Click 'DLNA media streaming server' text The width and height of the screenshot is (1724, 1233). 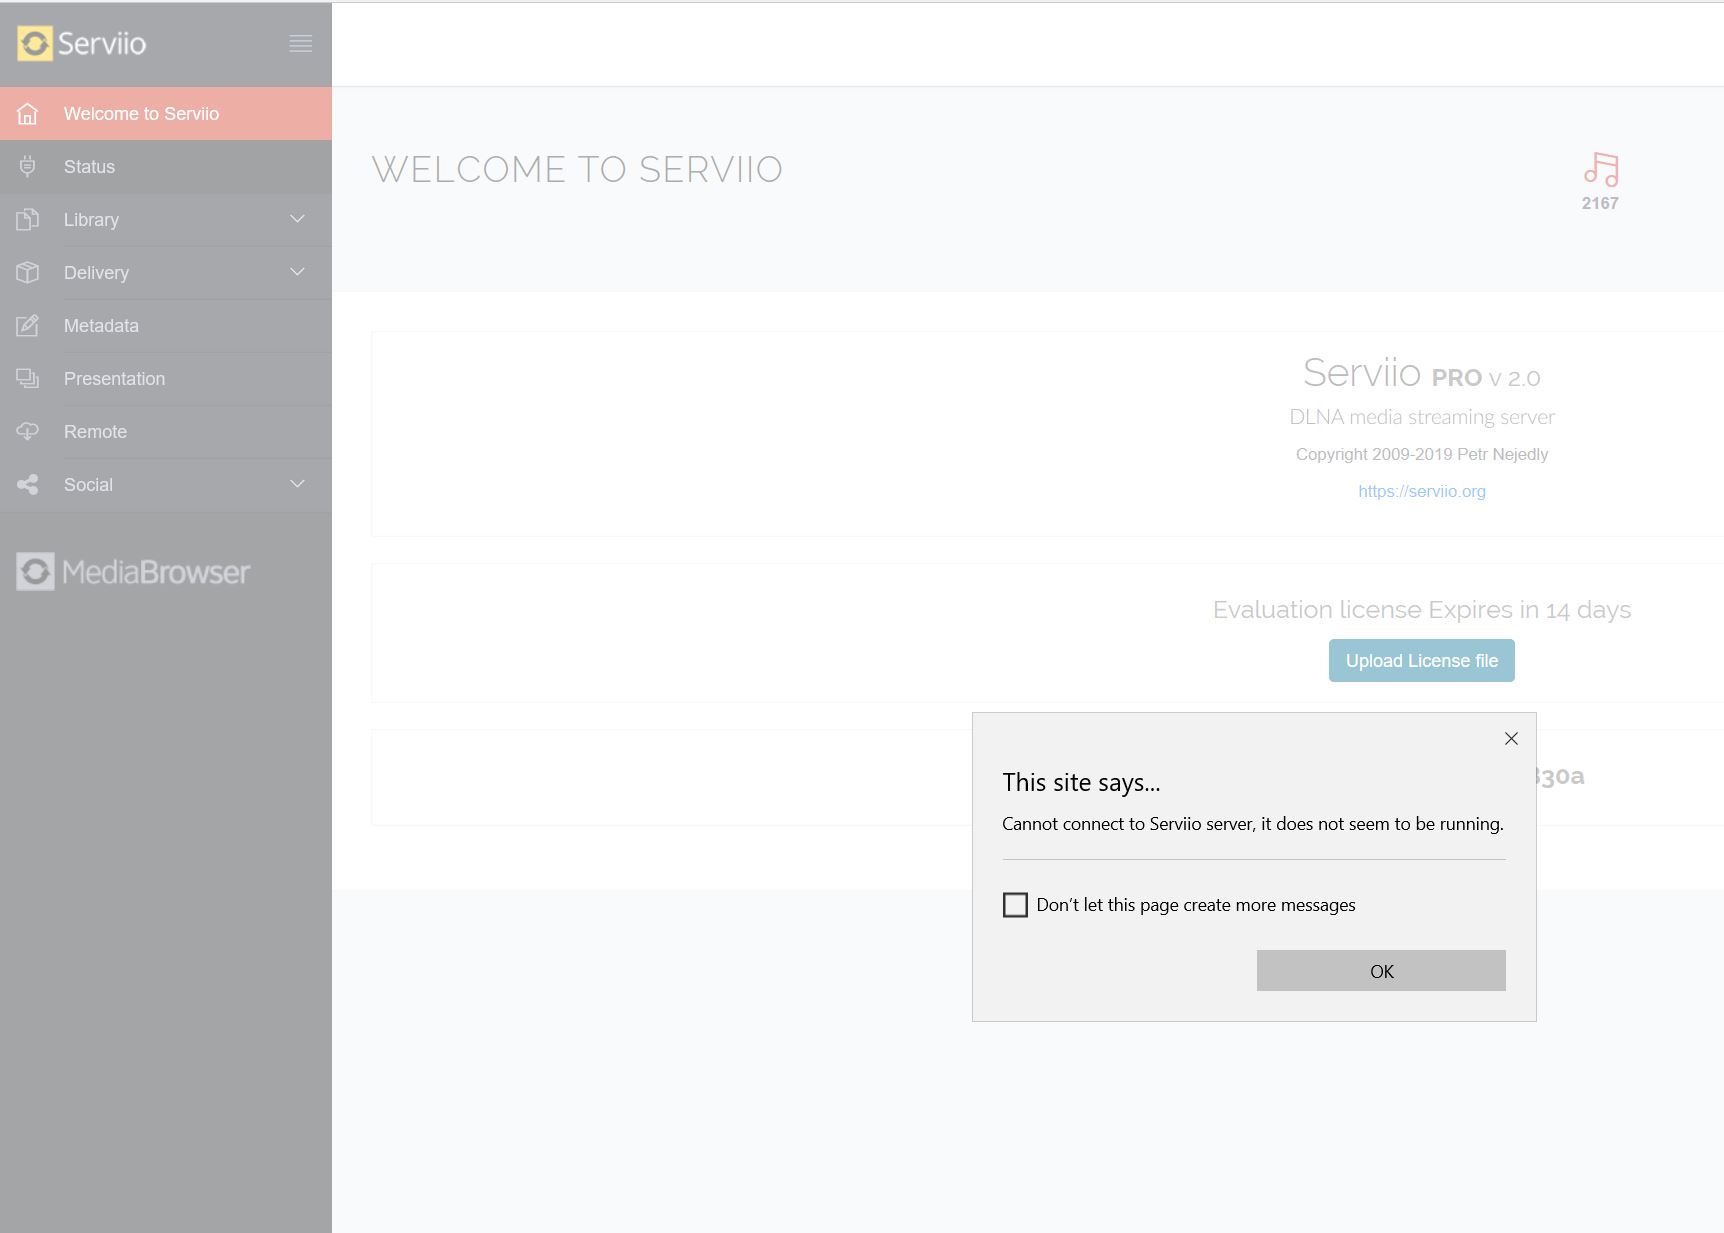pos(1422,417)
